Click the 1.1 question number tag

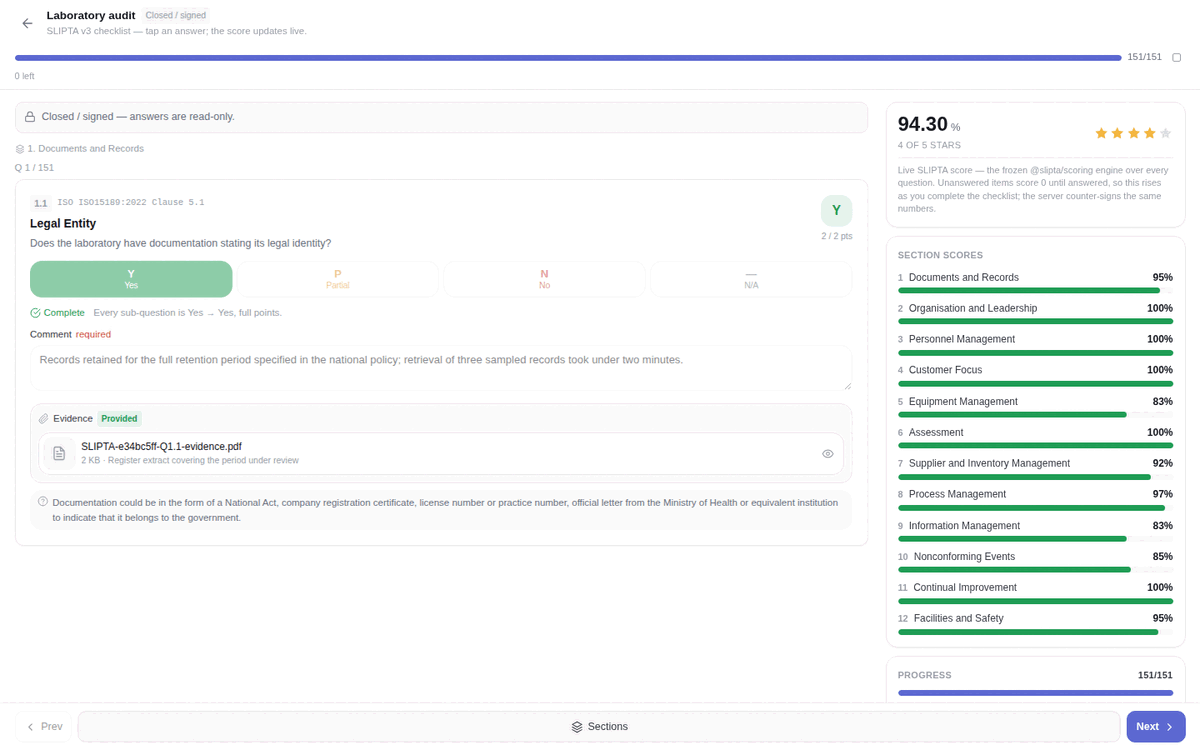[41, 203]
